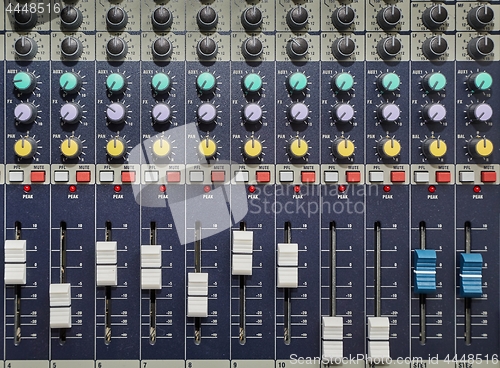Select the green AUX1 knob on channel 6
This screenshot has height=368, width=500.
click(115, 82)
